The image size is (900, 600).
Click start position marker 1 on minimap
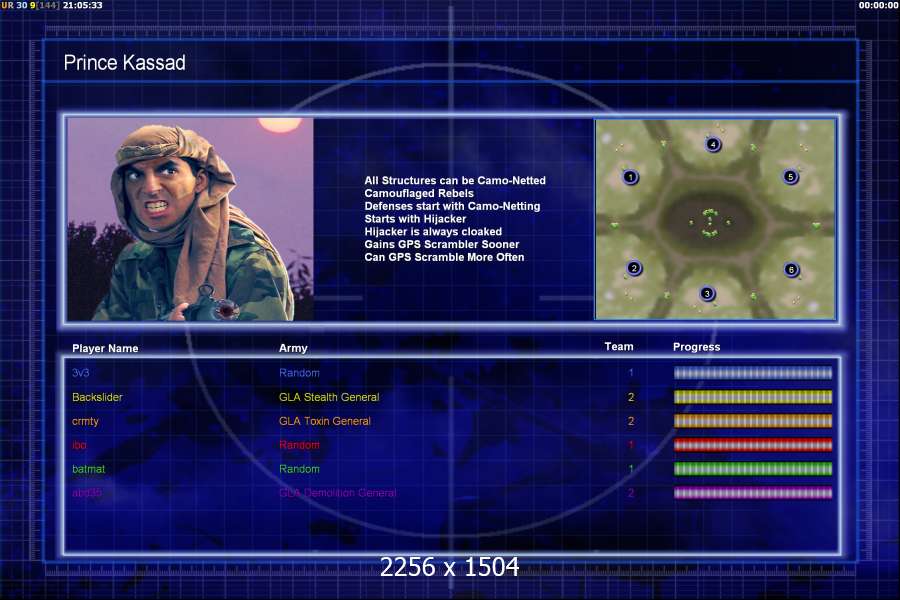click(x=630, y=177)
